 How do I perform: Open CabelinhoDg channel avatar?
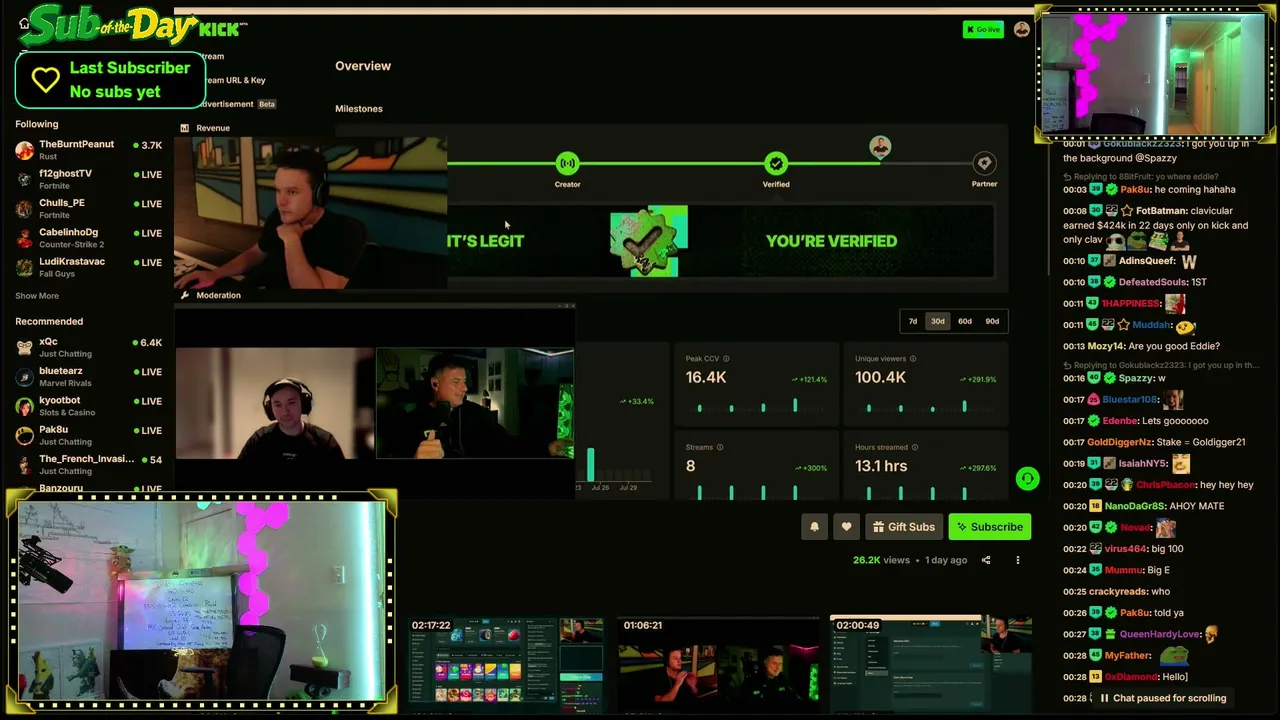24,238
